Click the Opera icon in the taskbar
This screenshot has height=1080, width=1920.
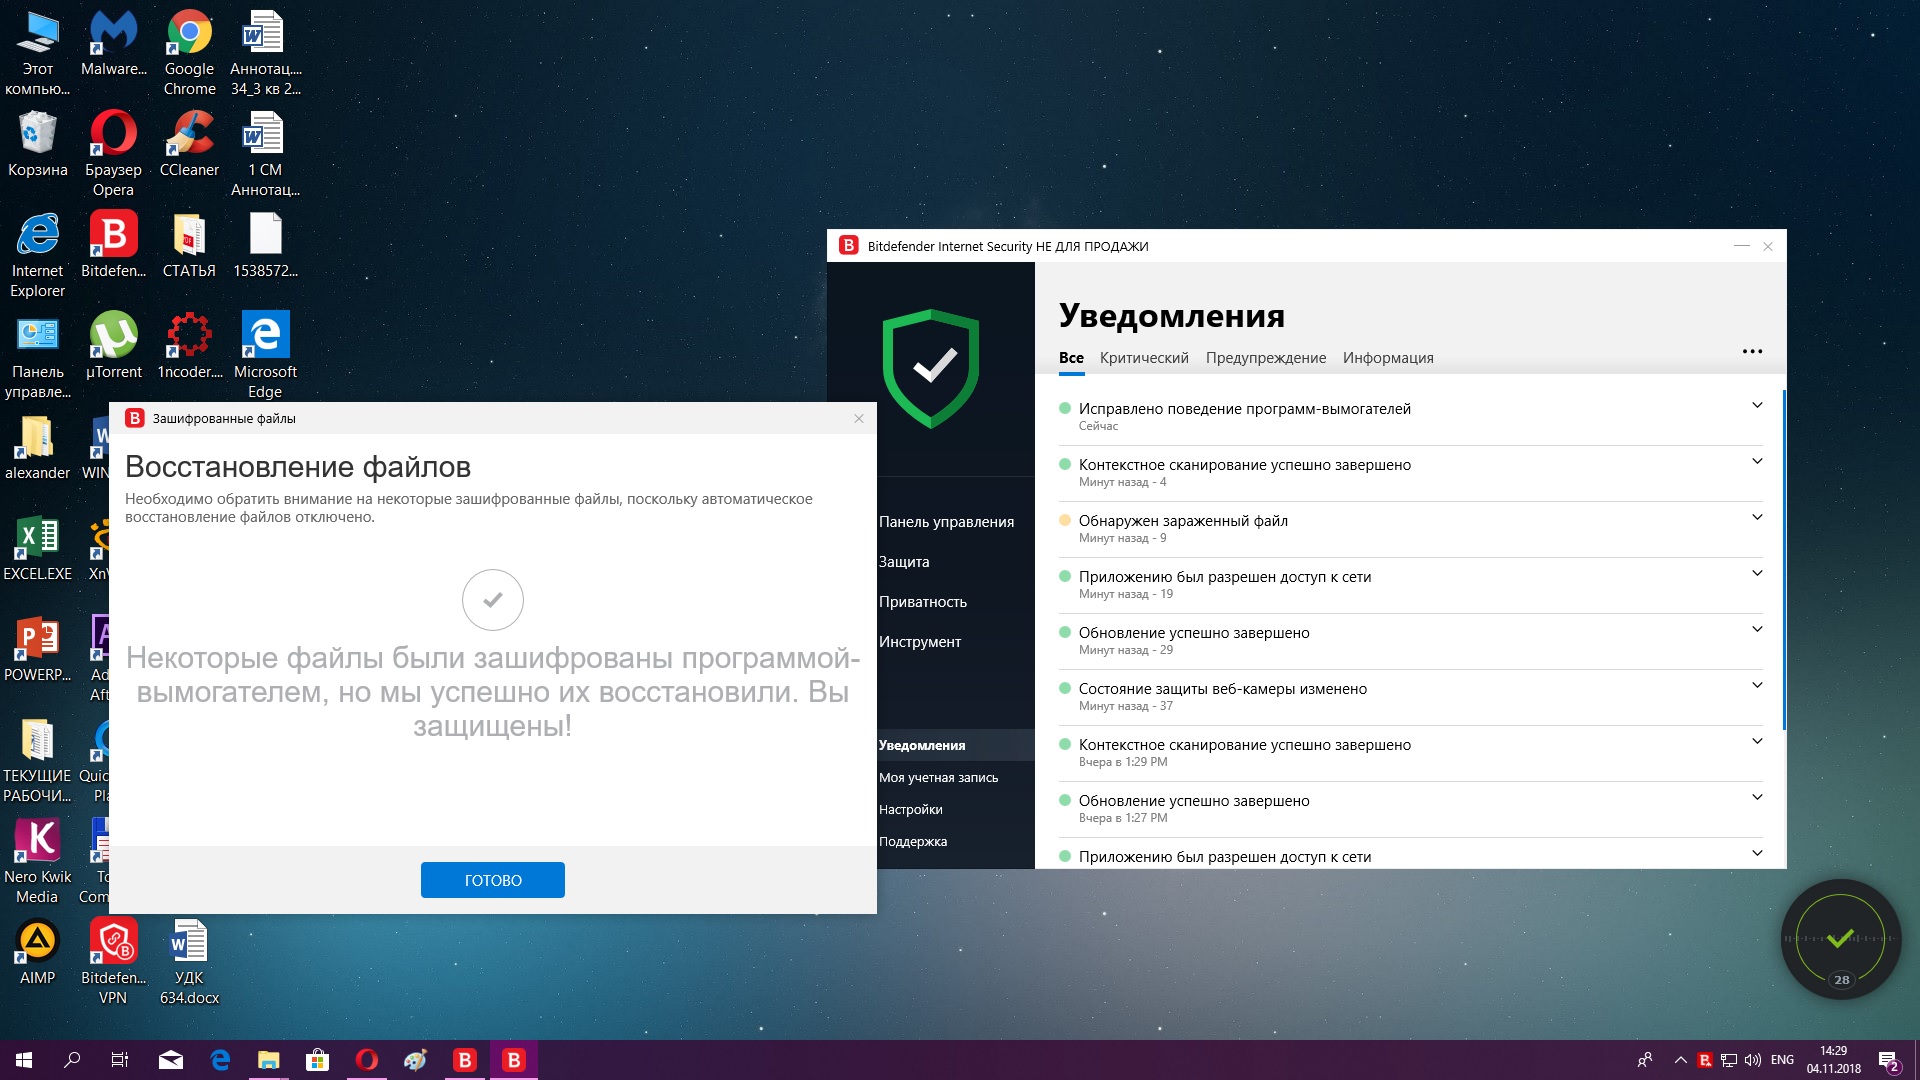tap(367, 1060)
